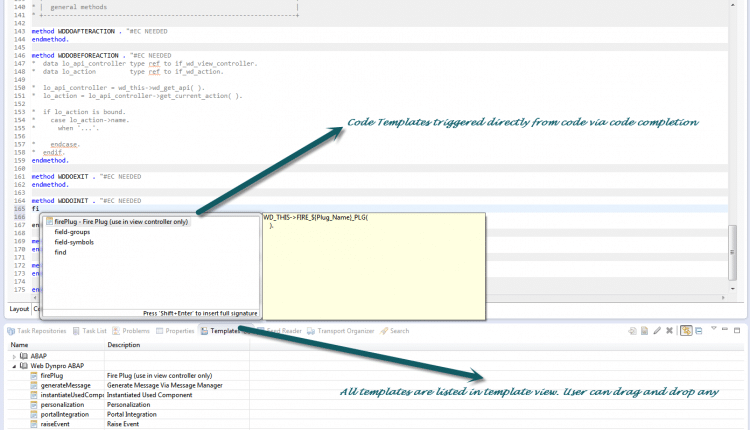
Task: Open the Properties tab
Action: point(175,331)
